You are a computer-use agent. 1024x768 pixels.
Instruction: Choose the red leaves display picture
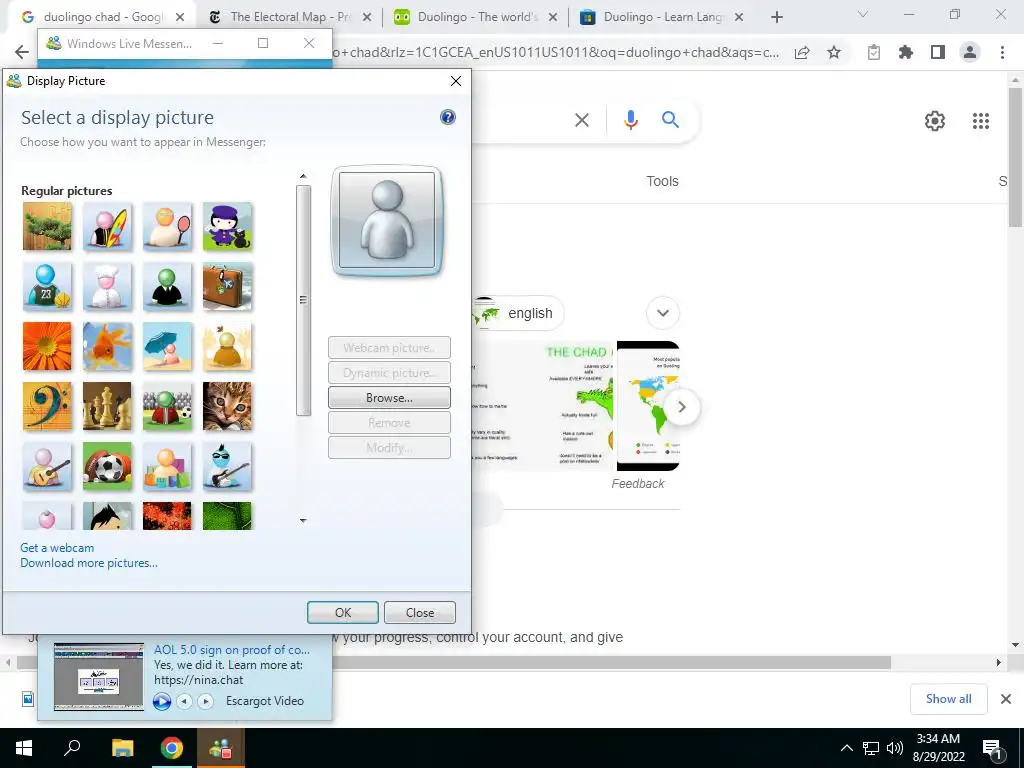click(x=167, y=516)
